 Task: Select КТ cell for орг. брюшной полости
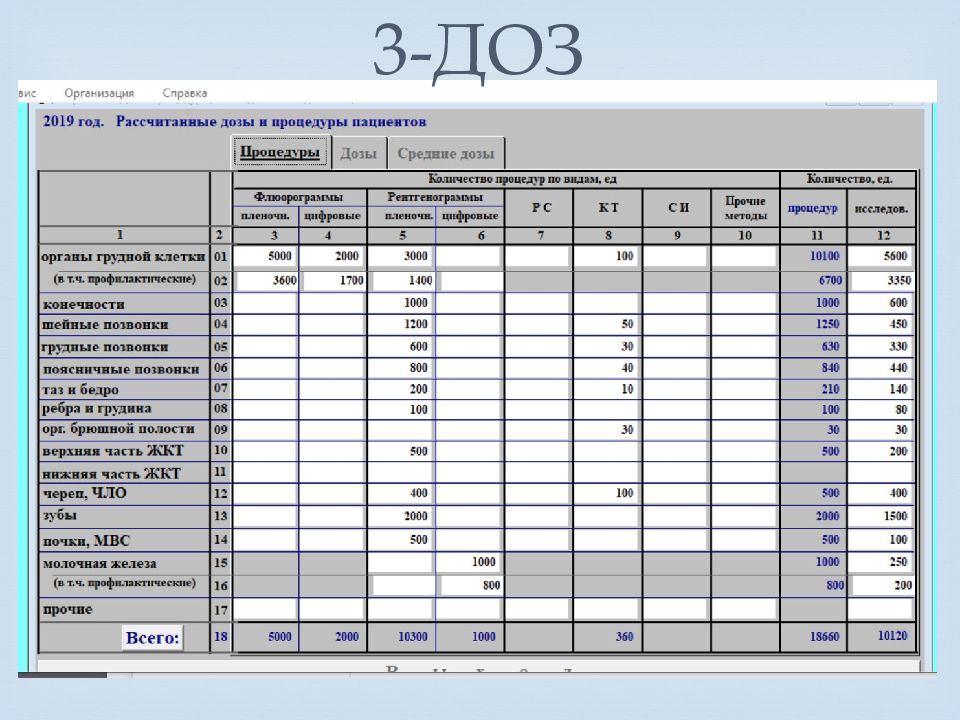pos(606,430)
